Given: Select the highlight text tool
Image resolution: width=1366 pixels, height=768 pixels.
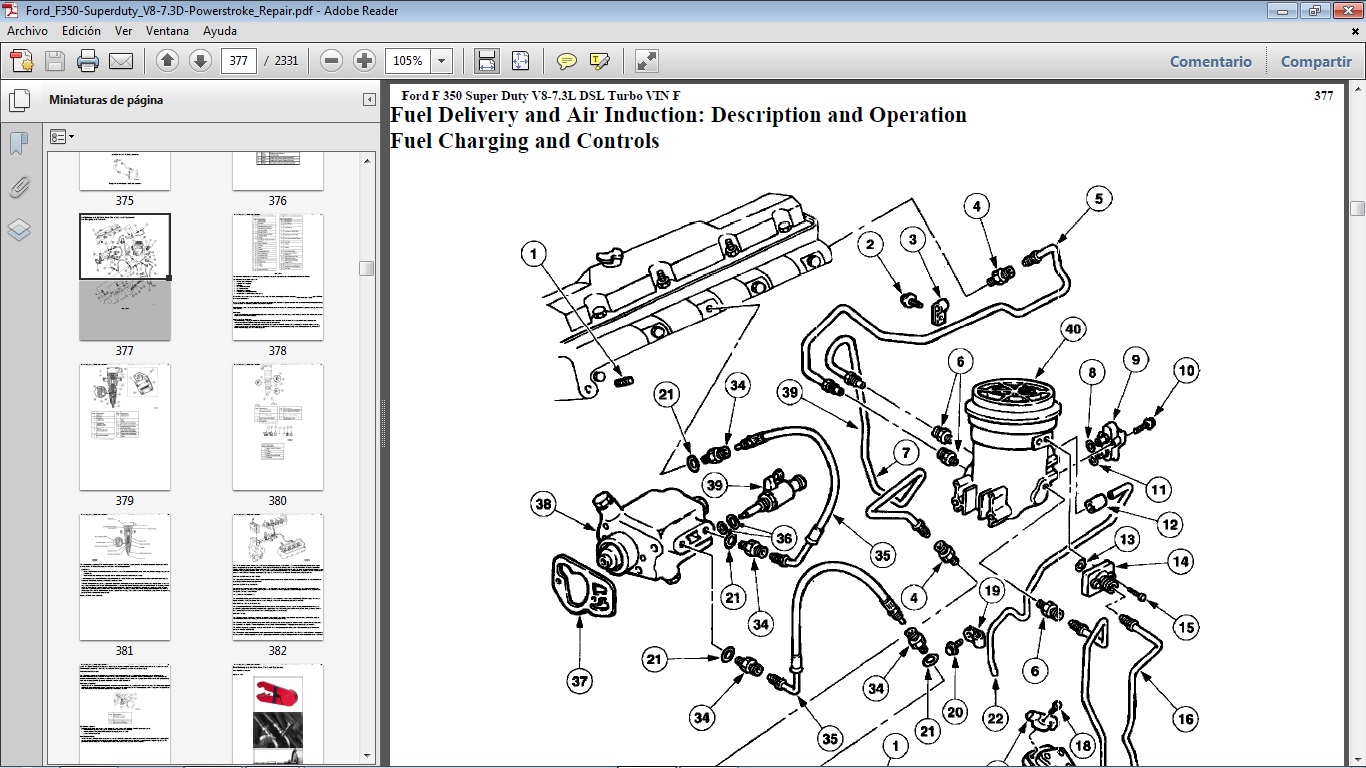Looking at the screenshot, I should coord(599,61).
